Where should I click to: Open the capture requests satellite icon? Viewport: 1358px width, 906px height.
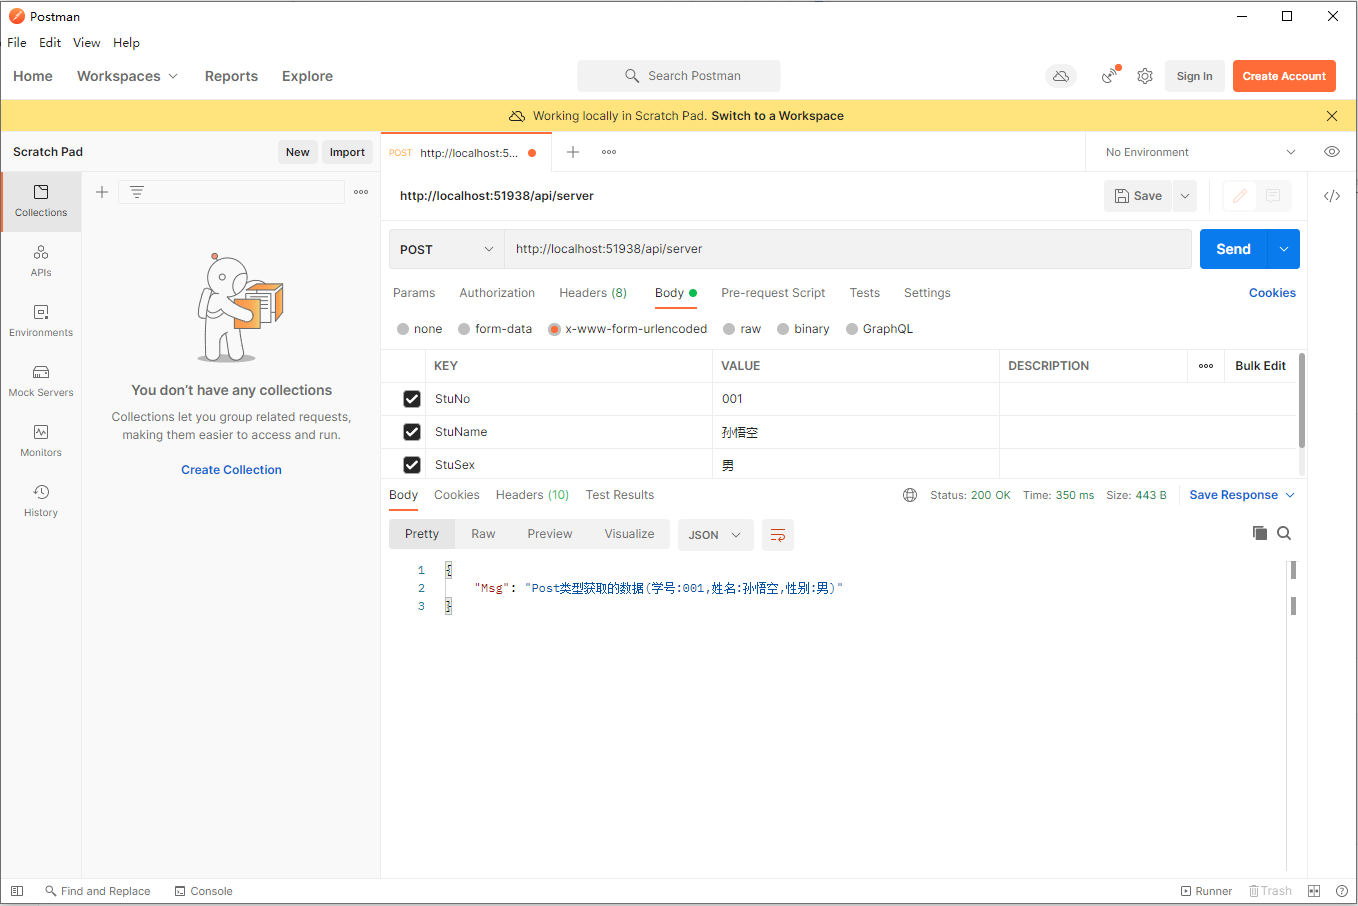[1110, 76]
